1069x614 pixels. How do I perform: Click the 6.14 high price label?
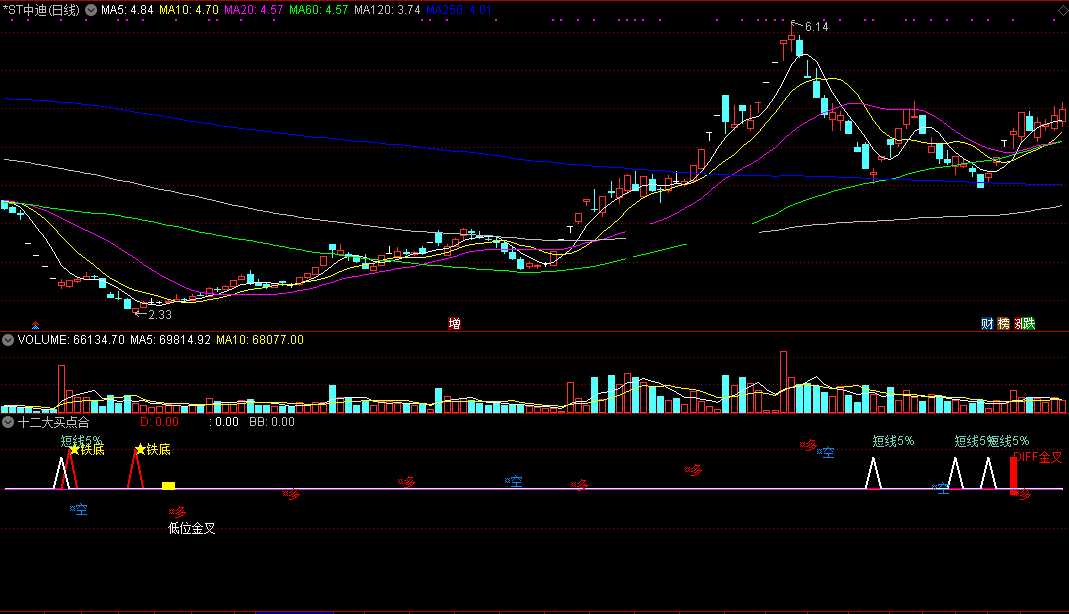click(x=816, y=27)
